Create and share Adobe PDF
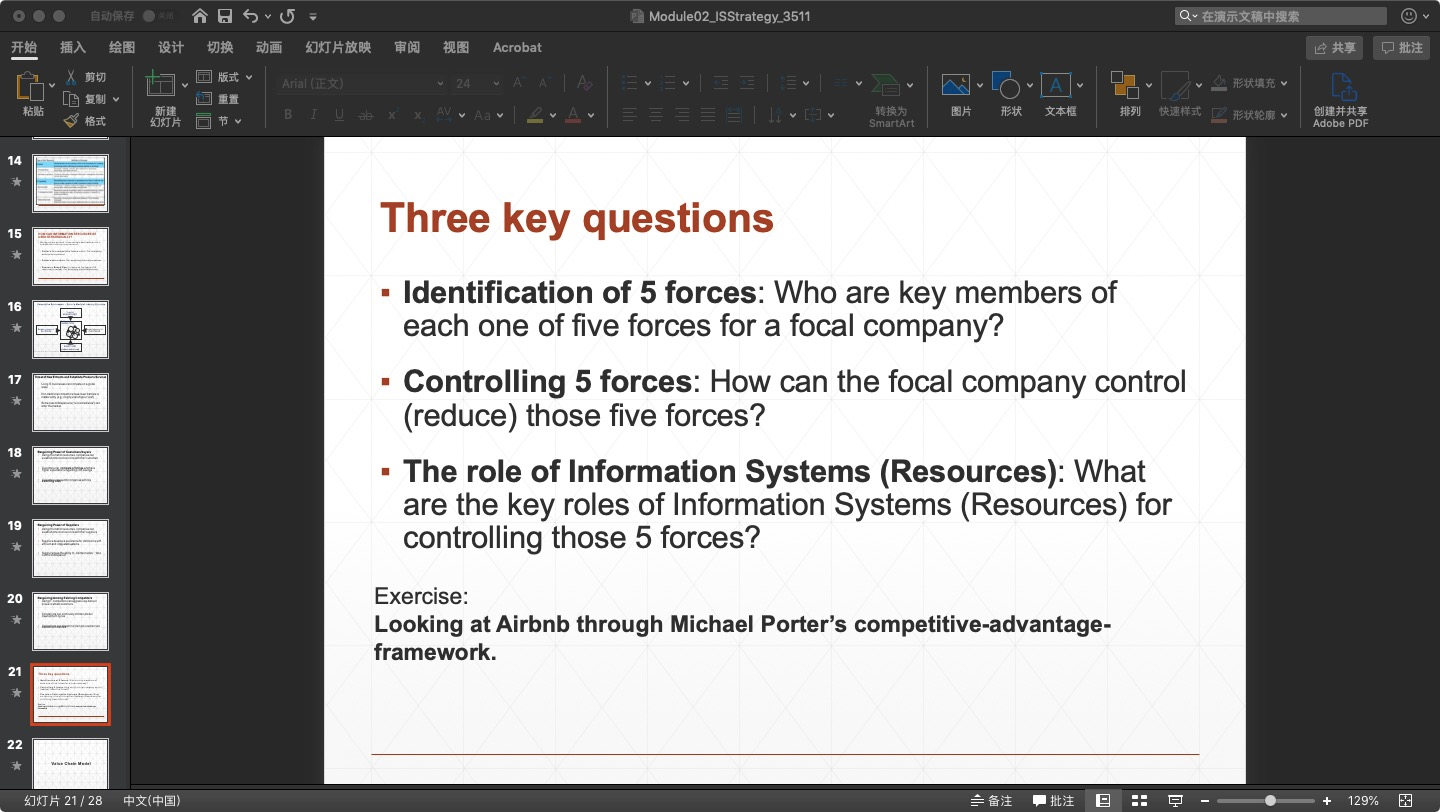This screenshot has height=812, width=1440. click(x=1341, y=95)
